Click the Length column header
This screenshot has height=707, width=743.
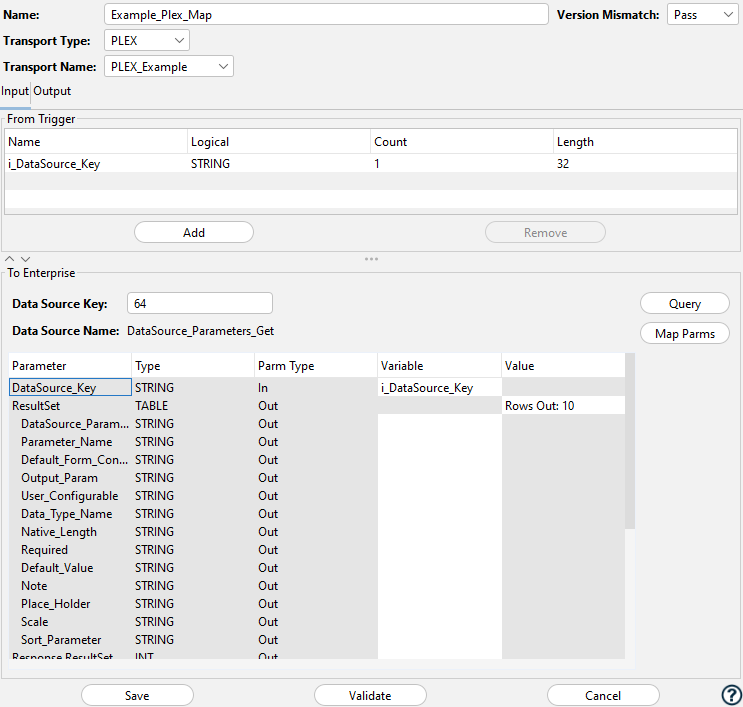tap(645, 142)
